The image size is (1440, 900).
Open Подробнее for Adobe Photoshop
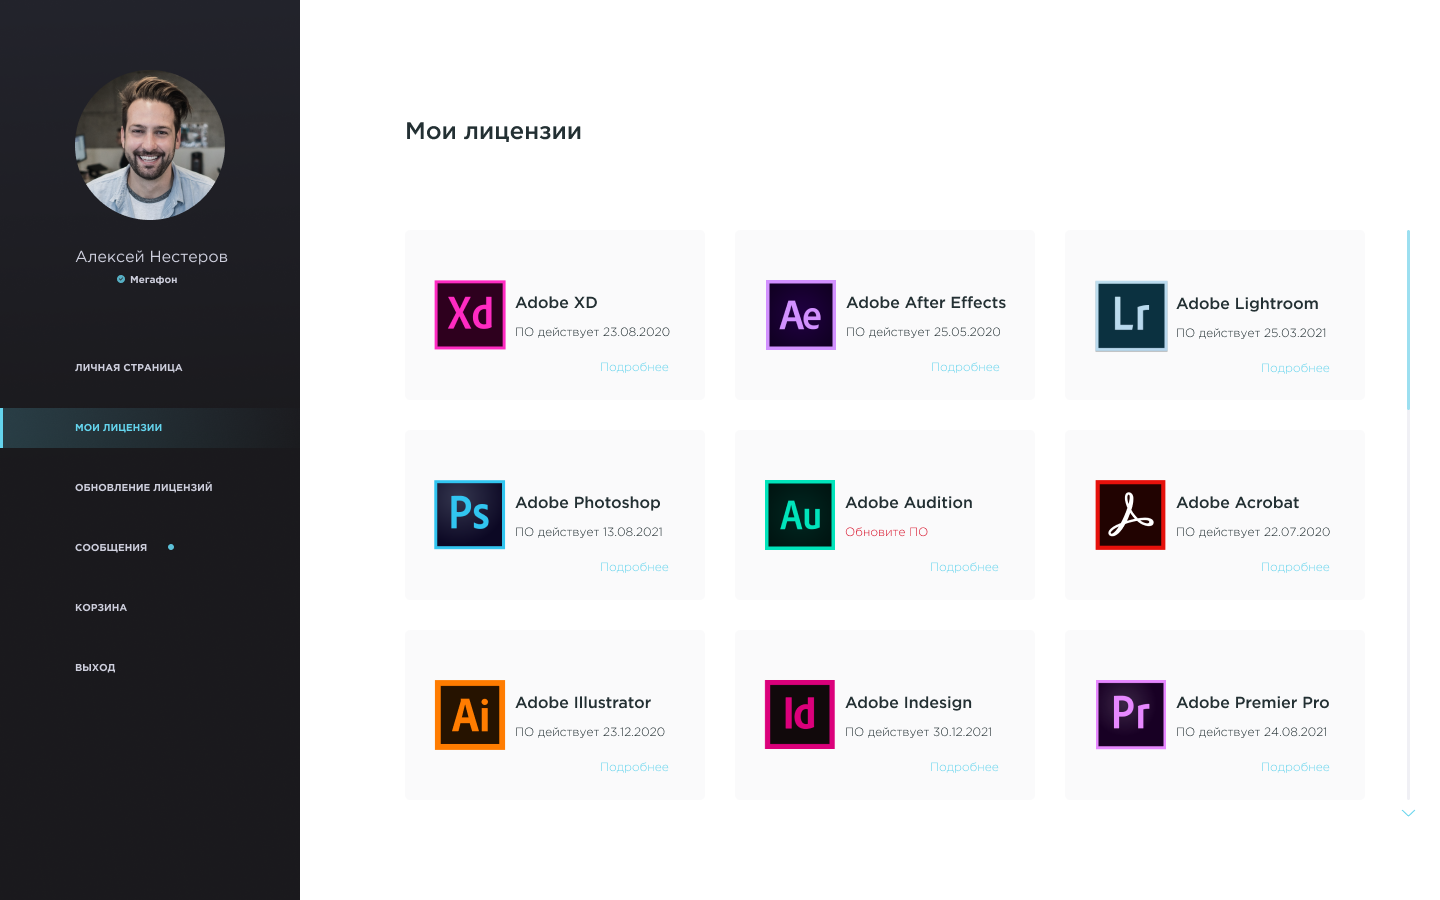[x=634, y=567]
